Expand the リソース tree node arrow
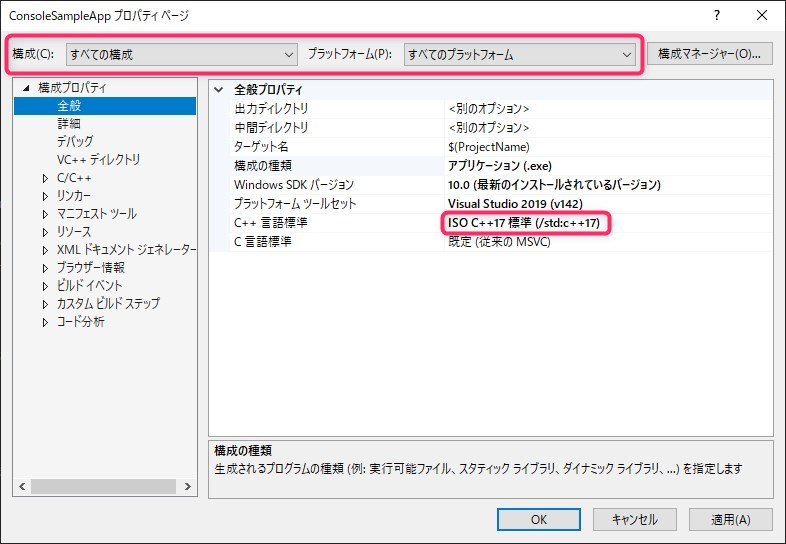The height and width of the screenshot is (544, 786). click(45, 232)
